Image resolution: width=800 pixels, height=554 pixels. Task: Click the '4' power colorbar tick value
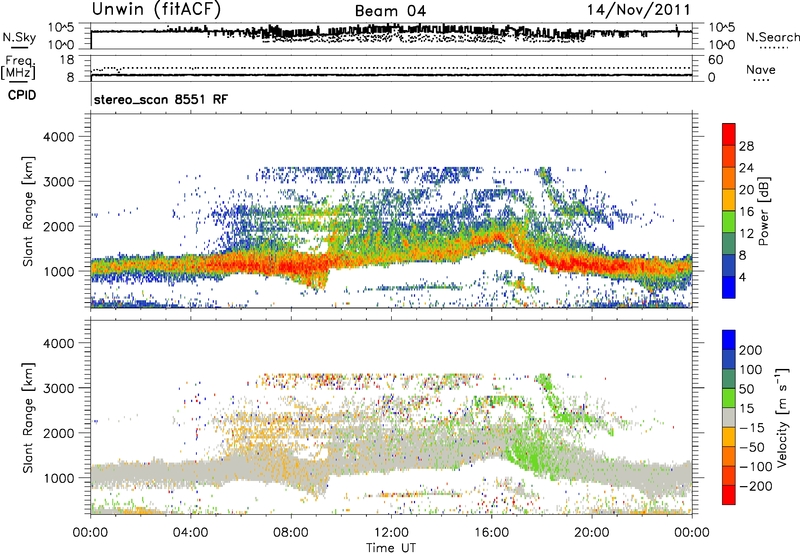(742, 277)
